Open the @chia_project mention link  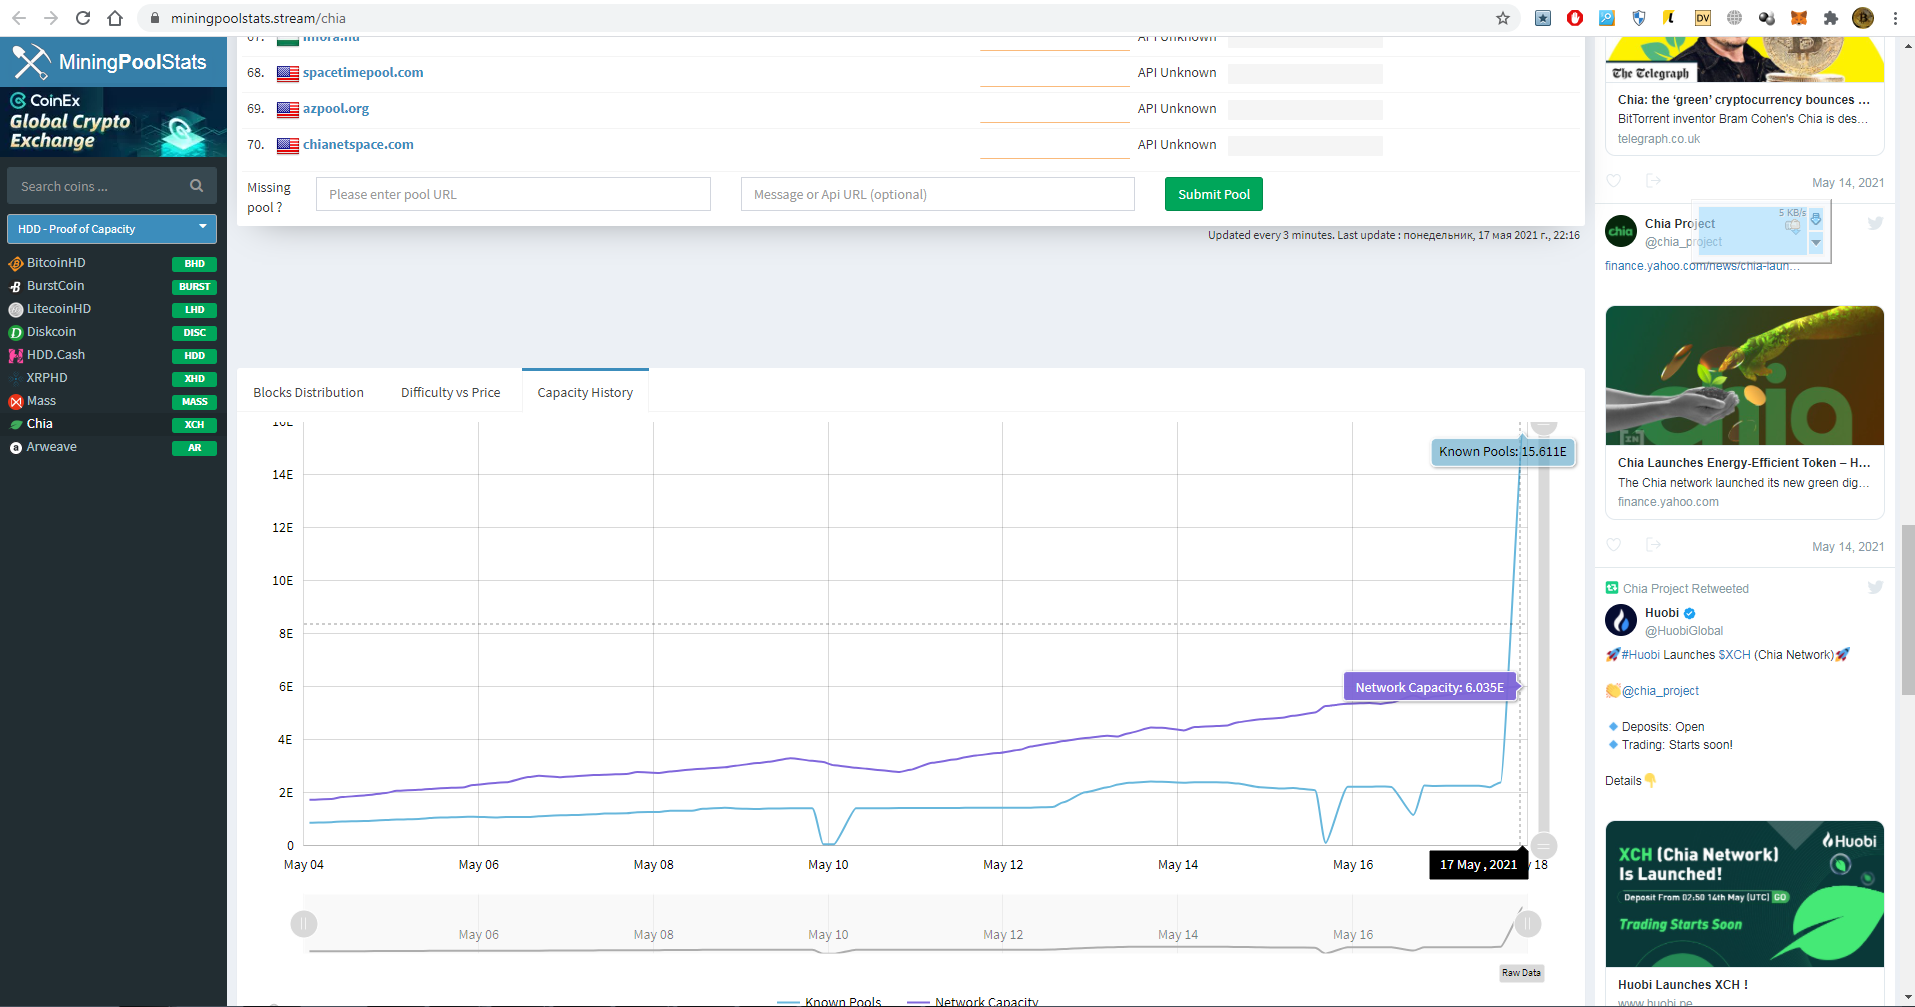coord(1660,691)
